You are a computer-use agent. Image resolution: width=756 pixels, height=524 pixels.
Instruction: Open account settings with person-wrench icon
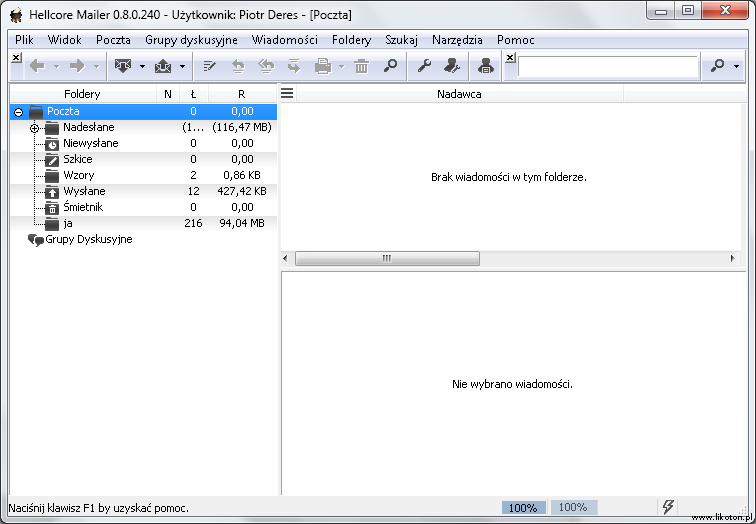pyautogui.click(x=452, y=66)
